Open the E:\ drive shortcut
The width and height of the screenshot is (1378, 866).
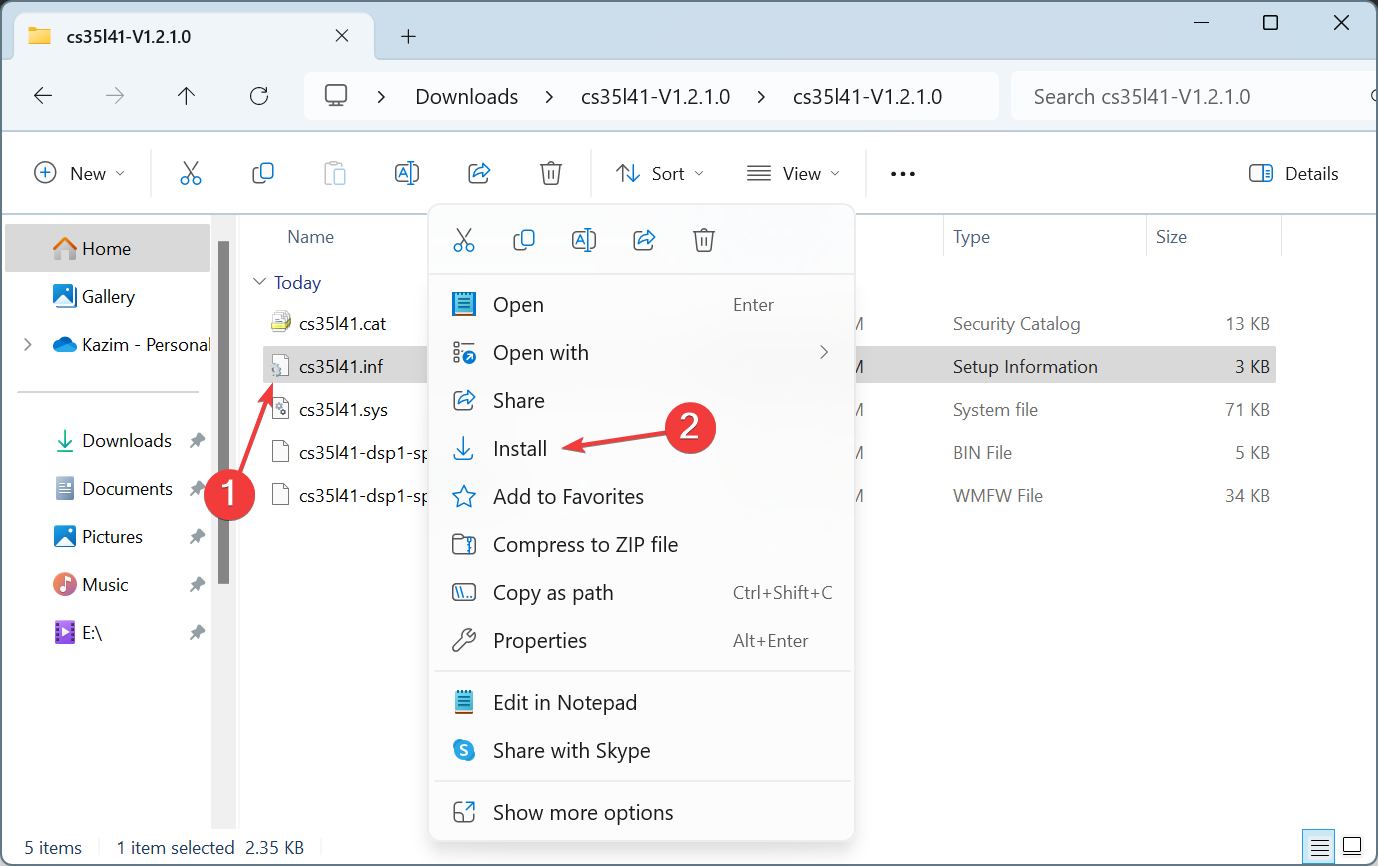[108, 632]
